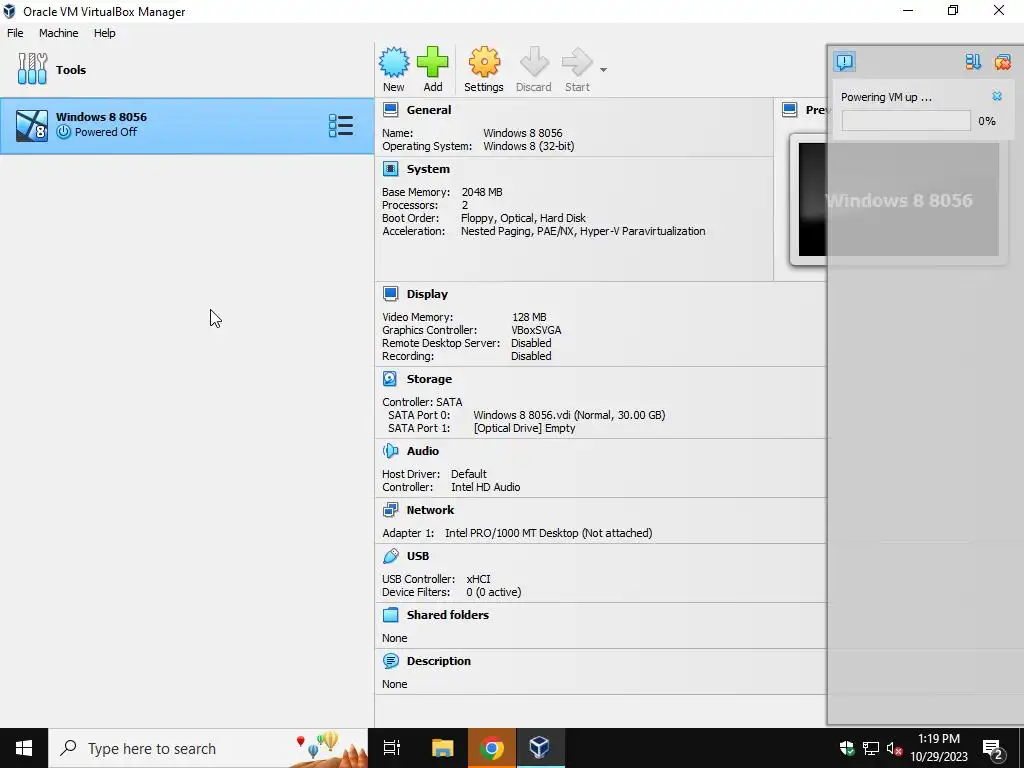Click the Windows 8 8056.vdi disk text

[x=569, y=415]
